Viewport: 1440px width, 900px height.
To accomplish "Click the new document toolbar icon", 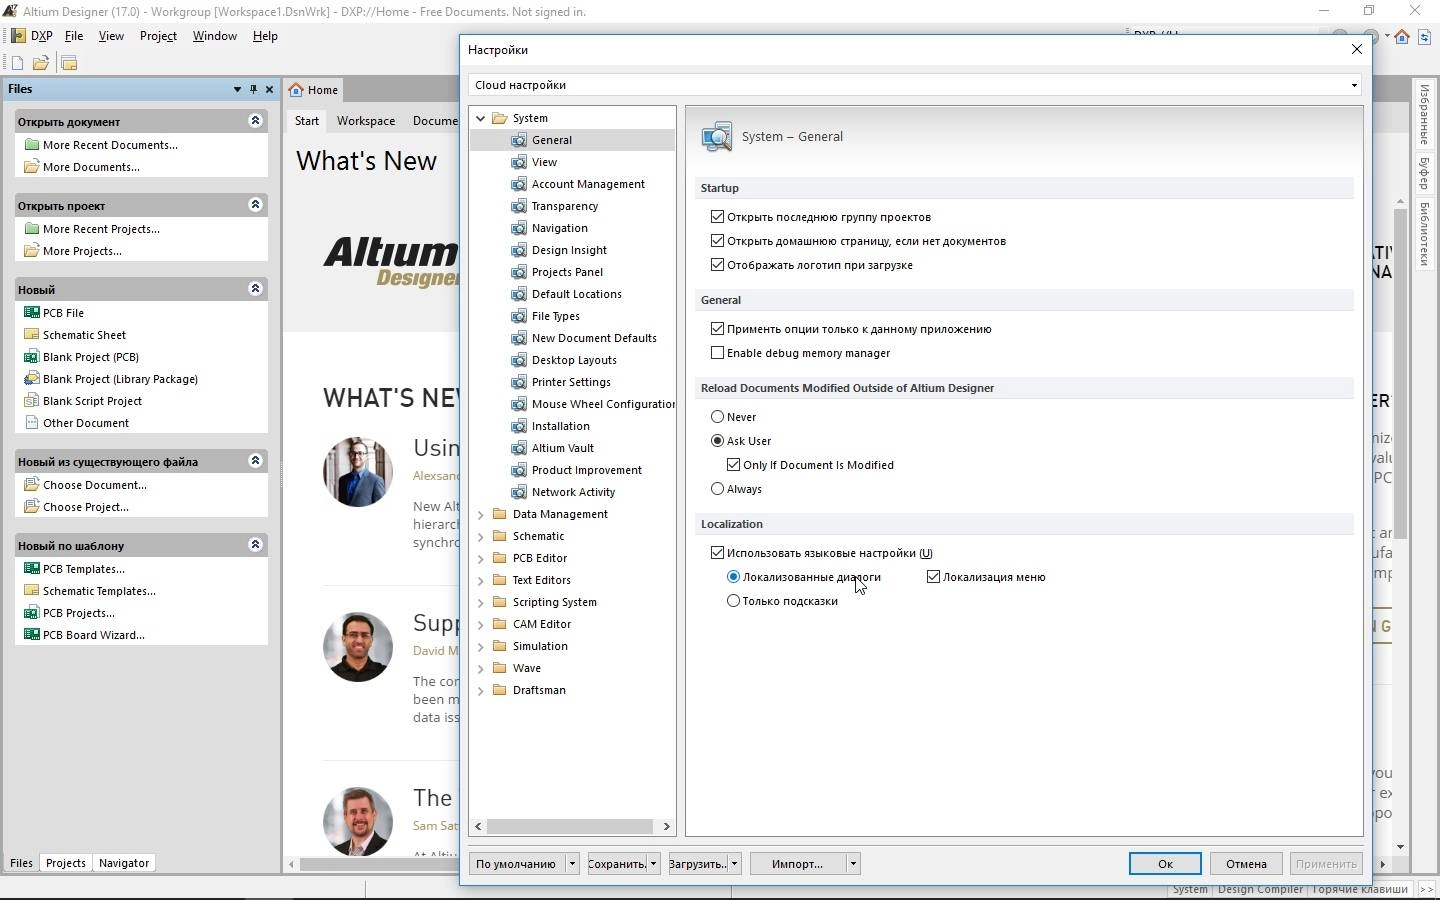I will [x=17, y=63].
